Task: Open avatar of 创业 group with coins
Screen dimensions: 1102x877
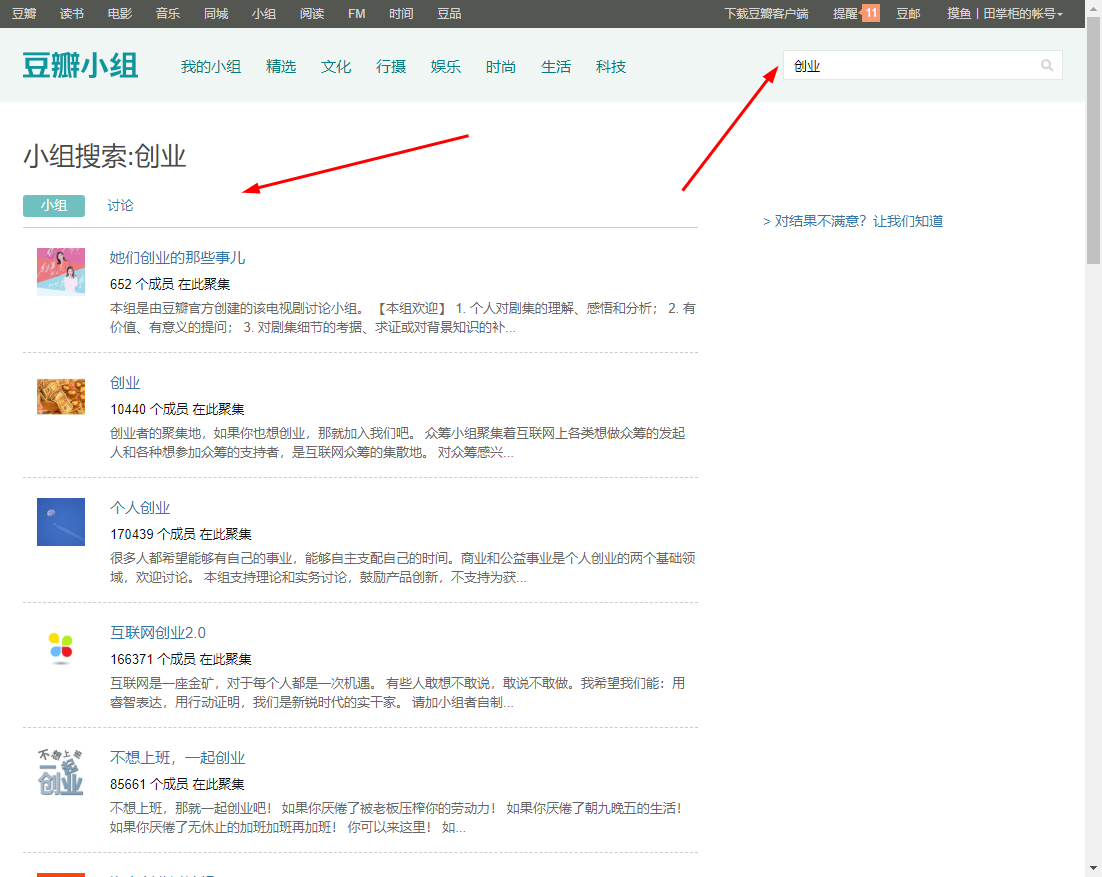Action: [x=61, y=396]
